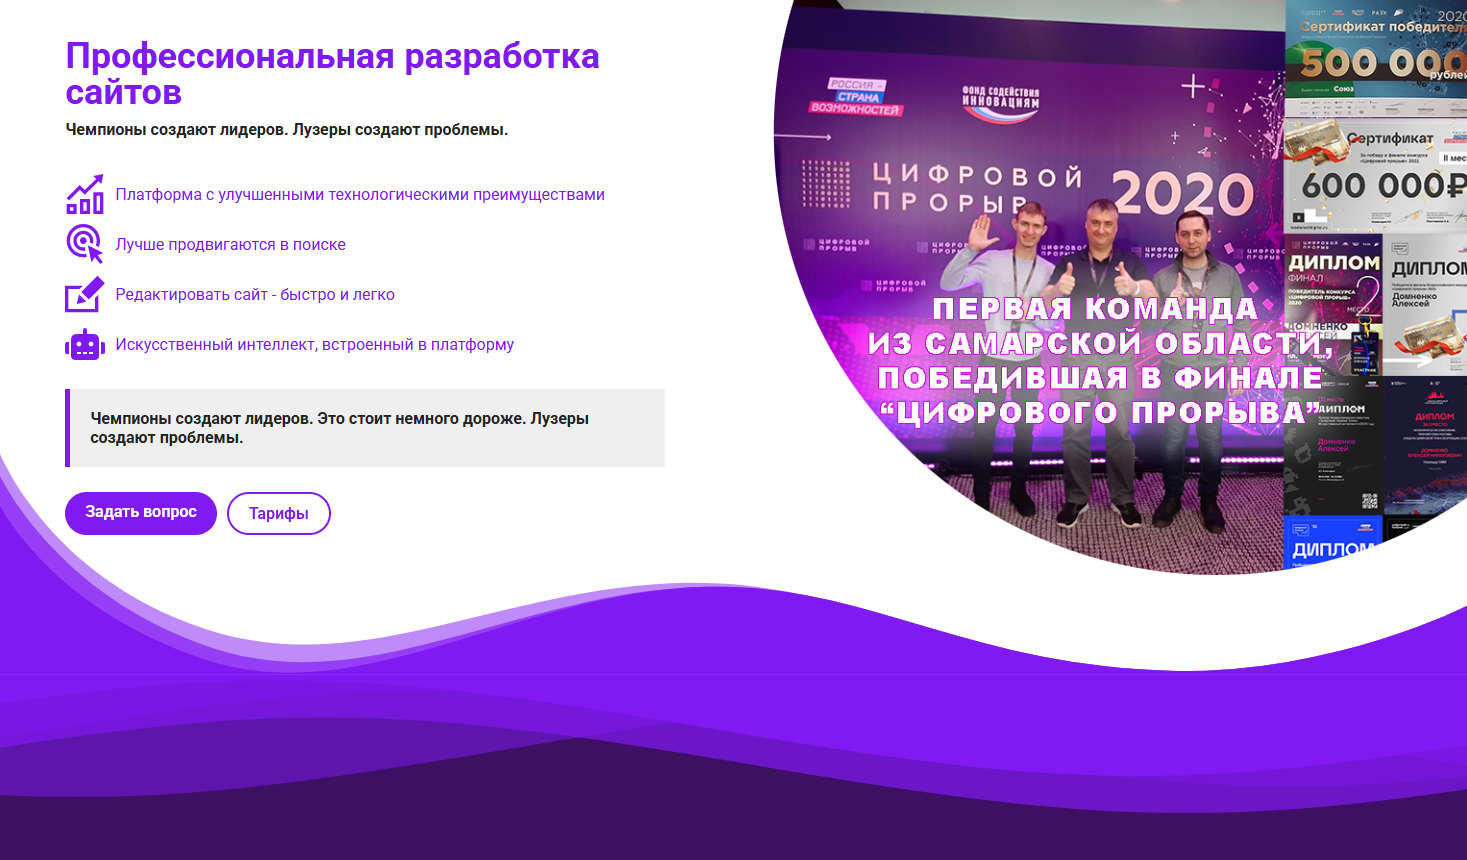The width and height of the screenshot is (1467, 860).
Task: Click the gray quote box about champions
Action: (x=365, y=428)
